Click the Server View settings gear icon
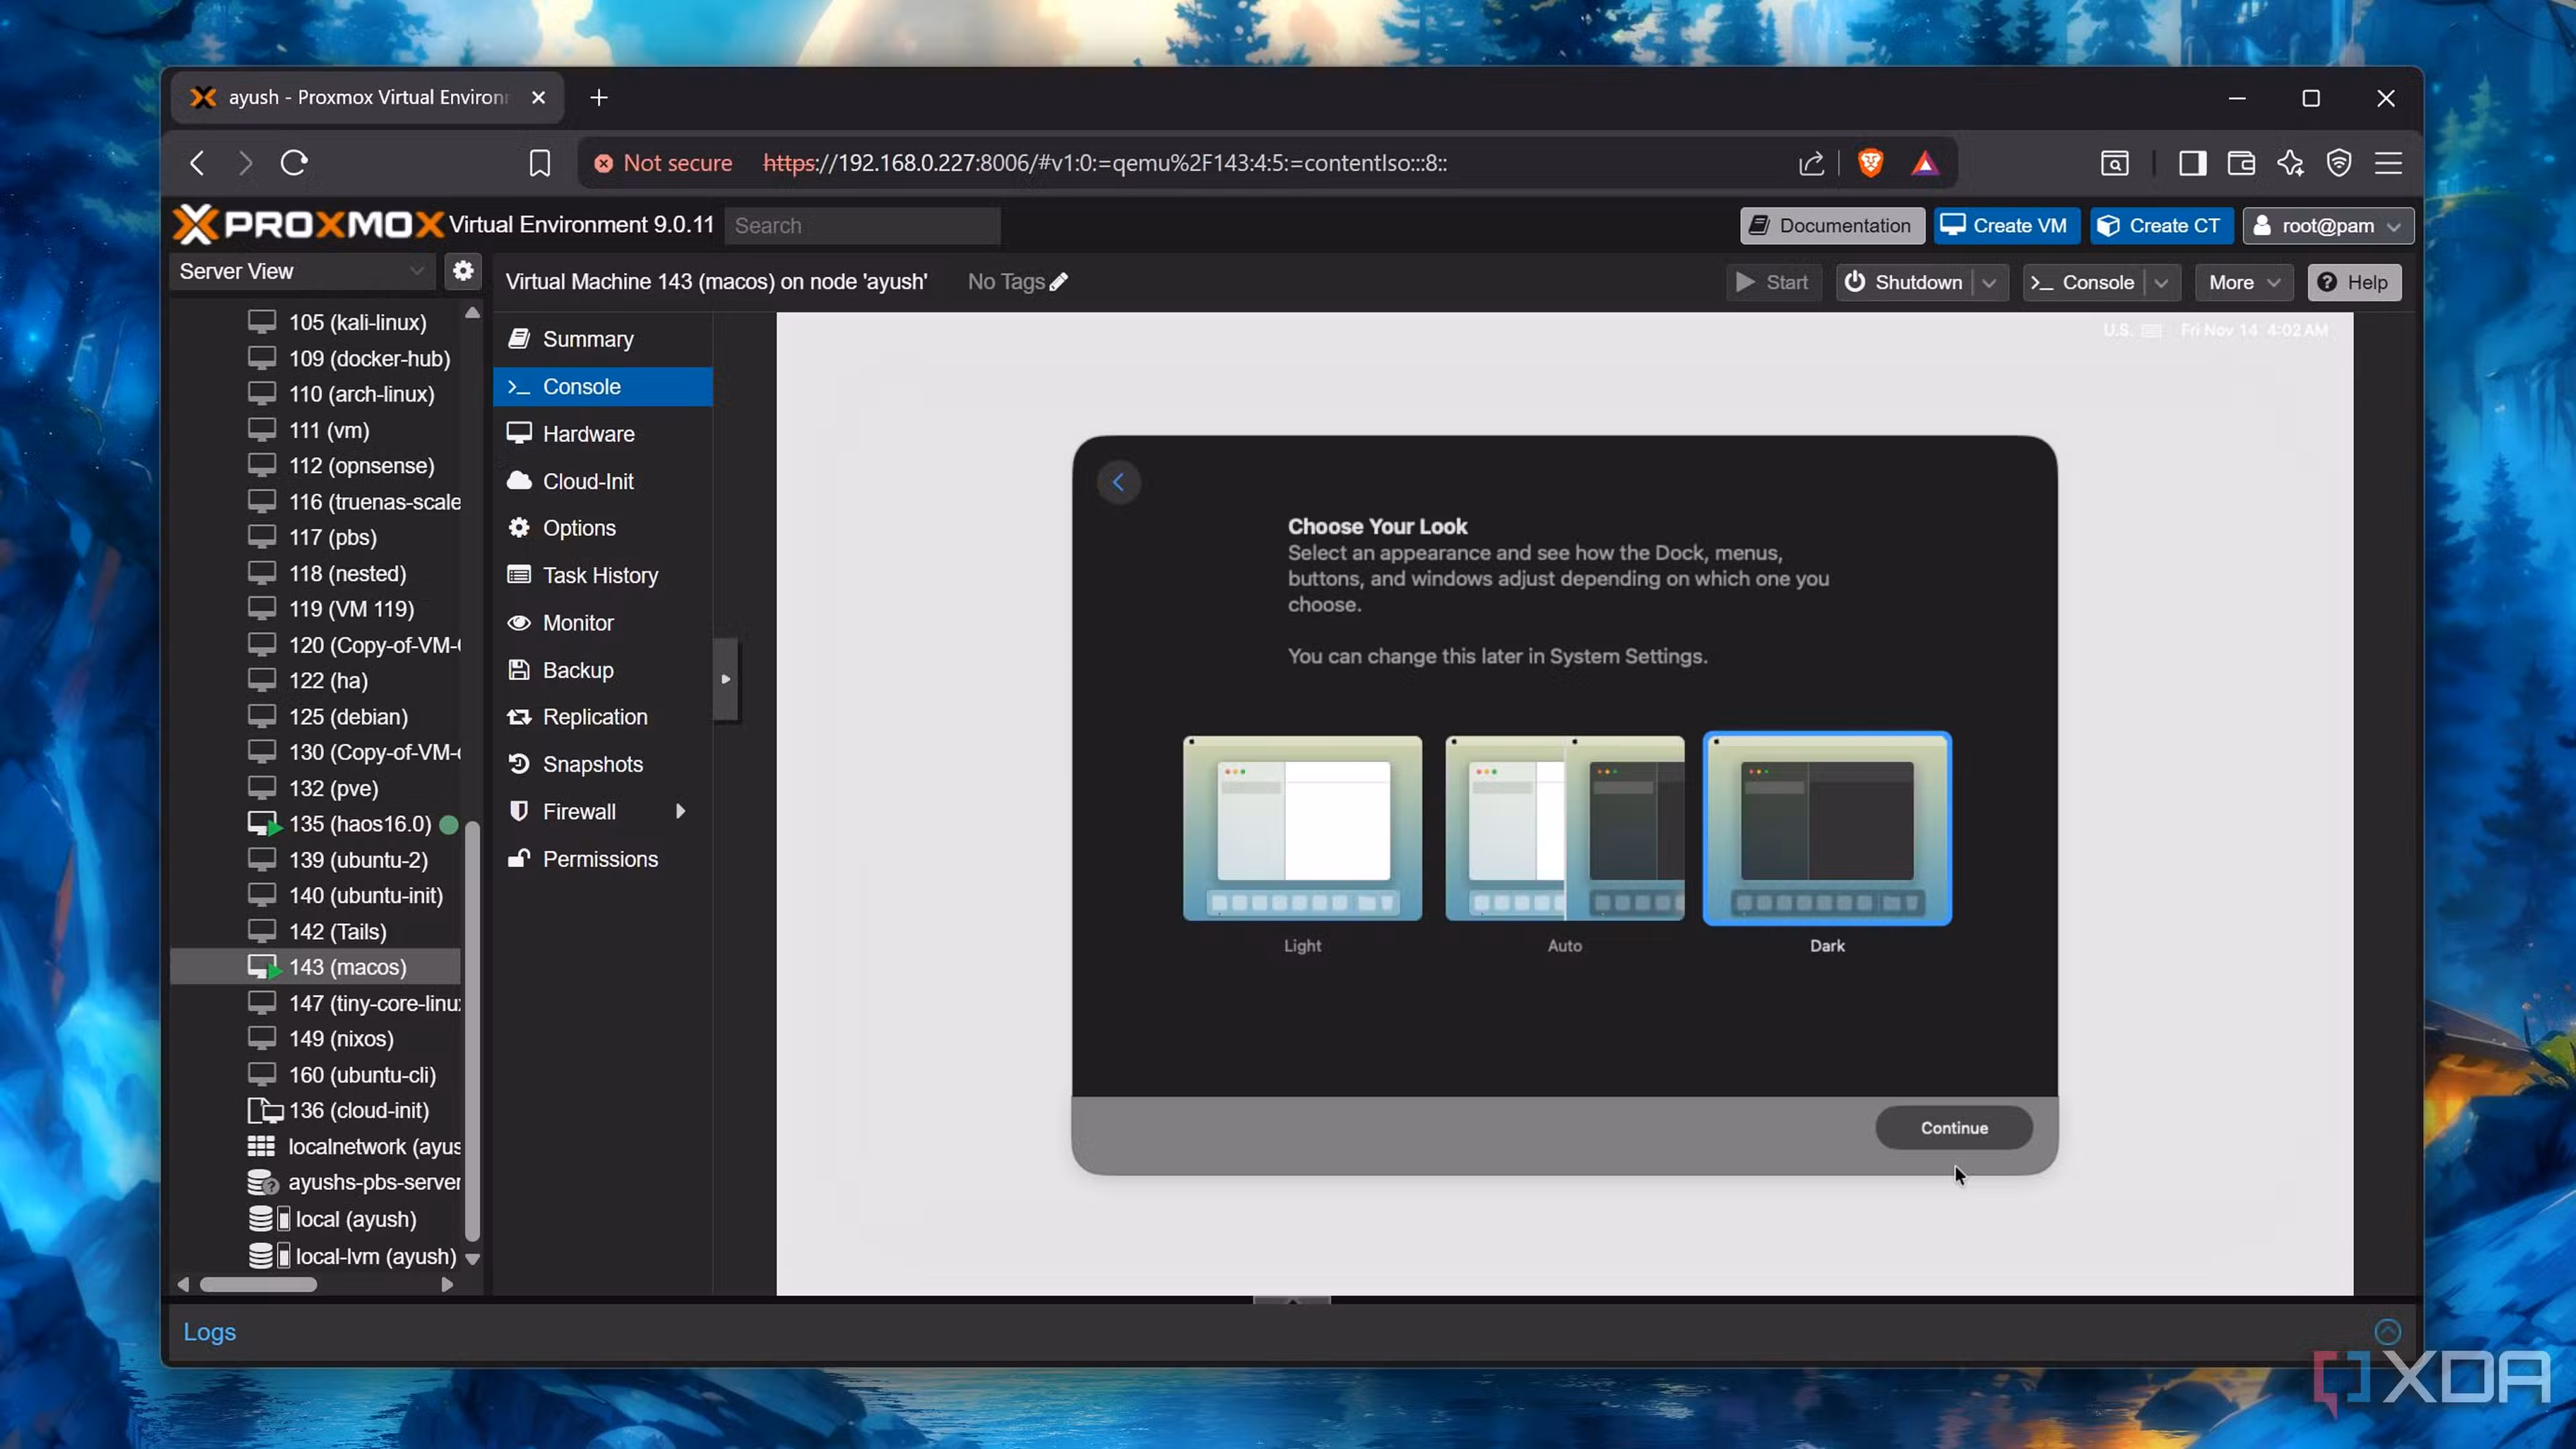Viewport: 2576px width, 1449px height. coord(462,270)
